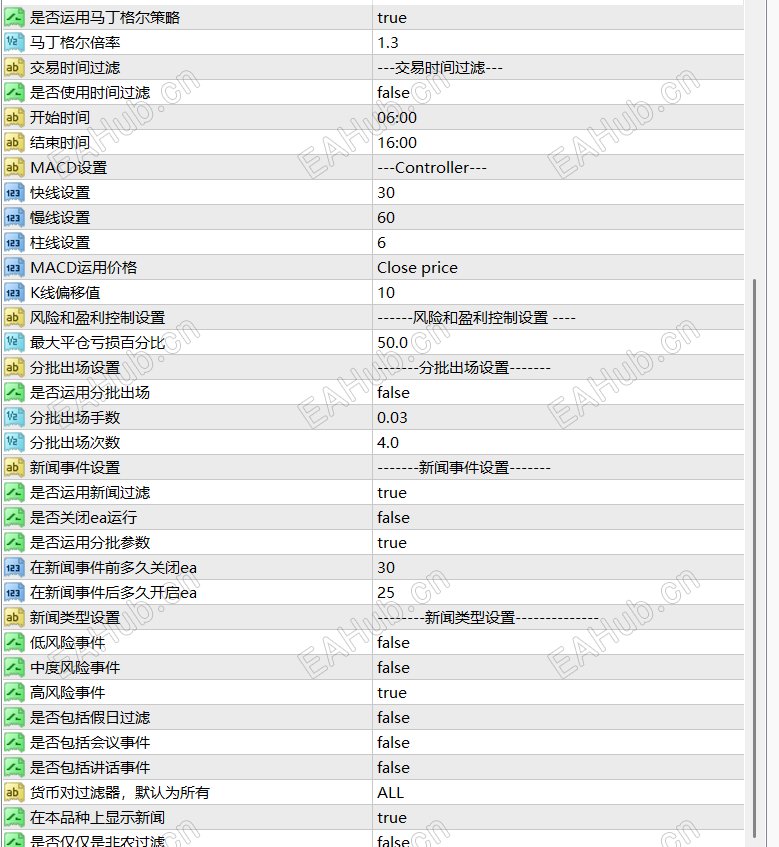The image size is (779, 847).
Task: Click the 123 icon beside 在新闻事件前多久关闭ea
Action: tap(14, 568)
